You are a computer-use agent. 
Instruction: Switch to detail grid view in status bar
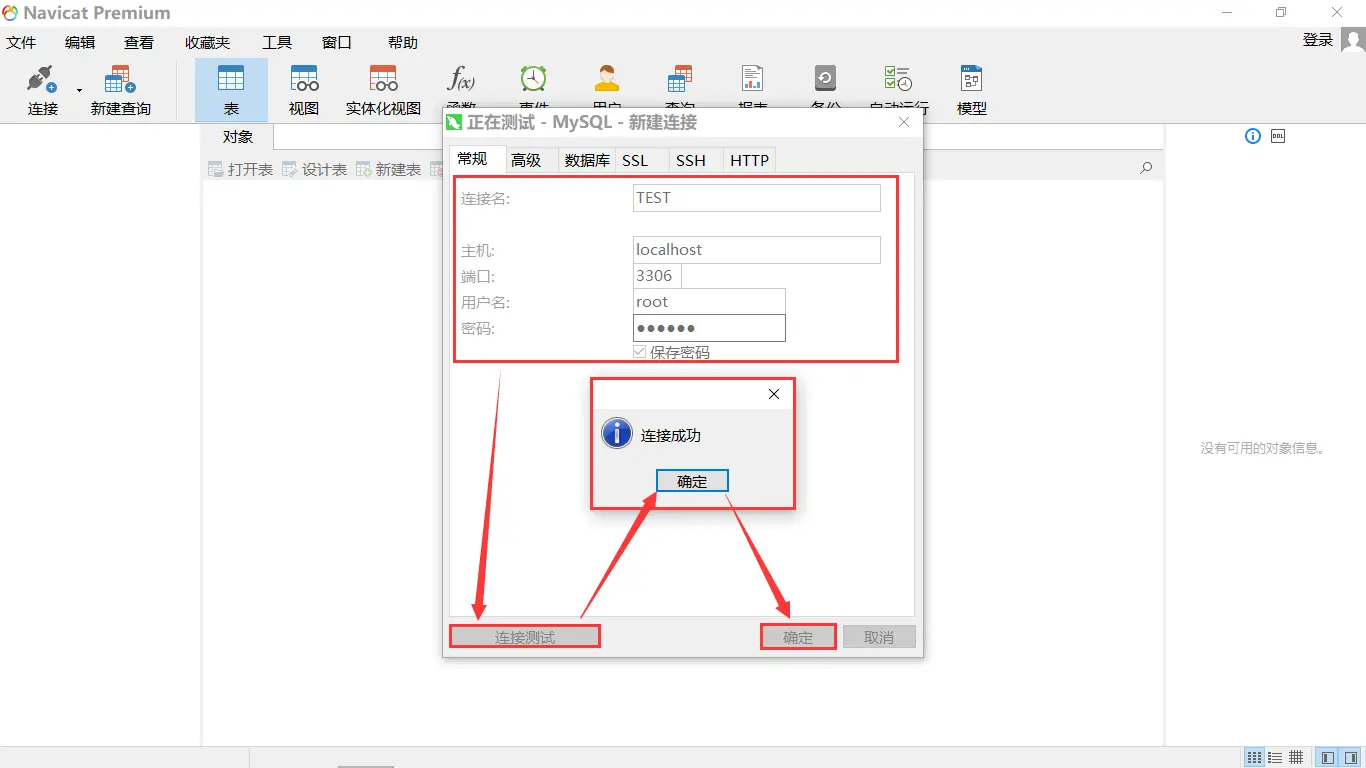(1296, 758)
